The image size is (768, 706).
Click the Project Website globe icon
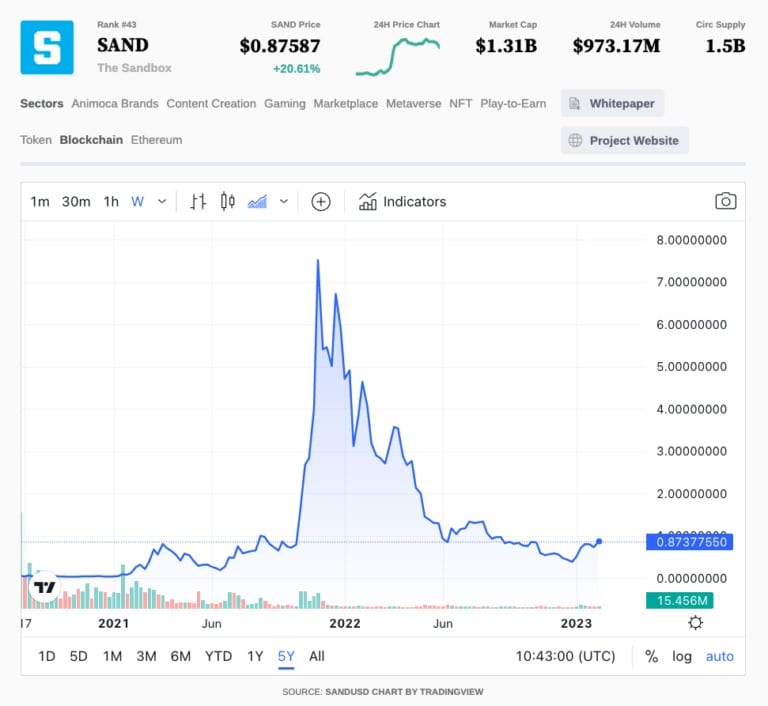coord(575,140)
